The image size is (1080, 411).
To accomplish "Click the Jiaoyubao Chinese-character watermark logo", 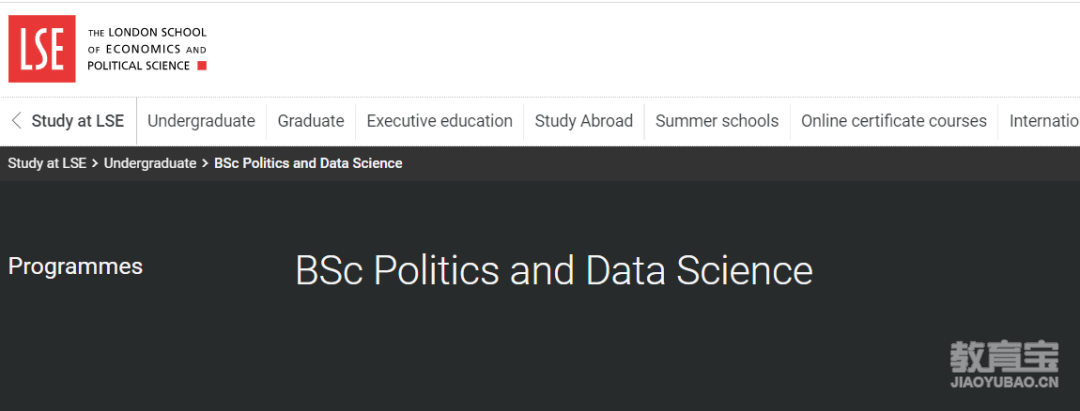I will coord(1004,357).
